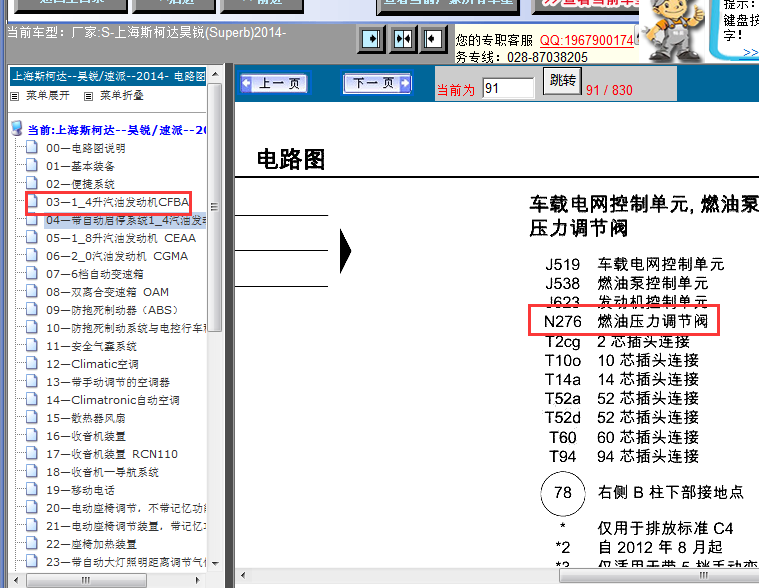Image resolution: width=759 pixels, height=588 pixels.
Task: Open tree item 01—基本装备
Action: [80, 166]
